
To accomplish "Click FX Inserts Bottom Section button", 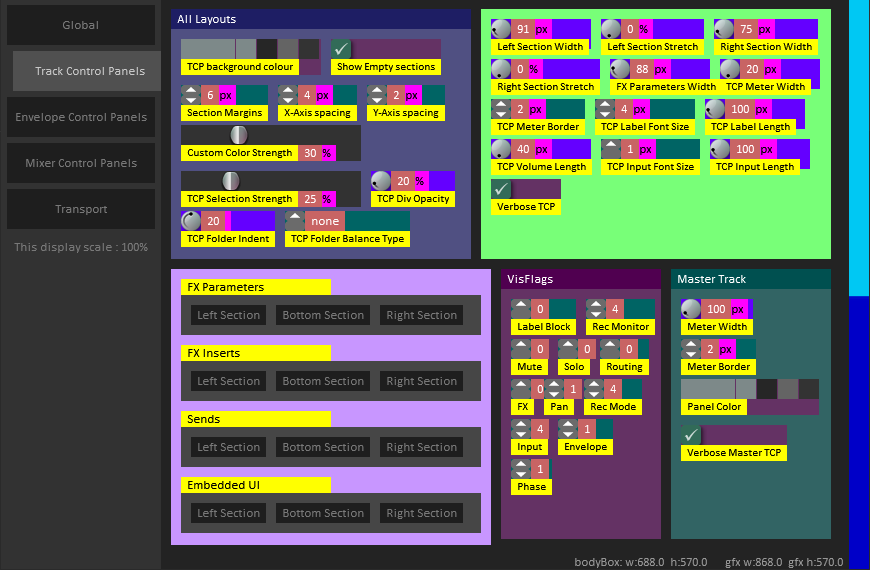I will click(323, 381).
